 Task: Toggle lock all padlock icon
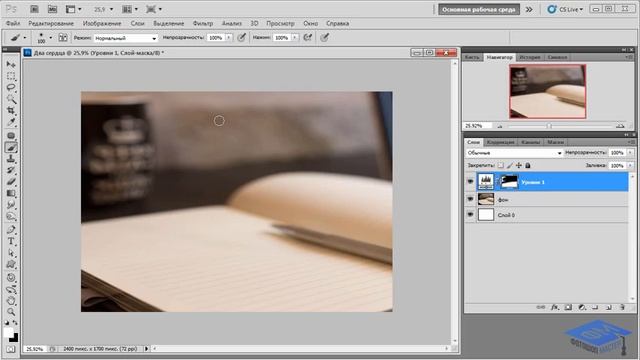(528, 165)
